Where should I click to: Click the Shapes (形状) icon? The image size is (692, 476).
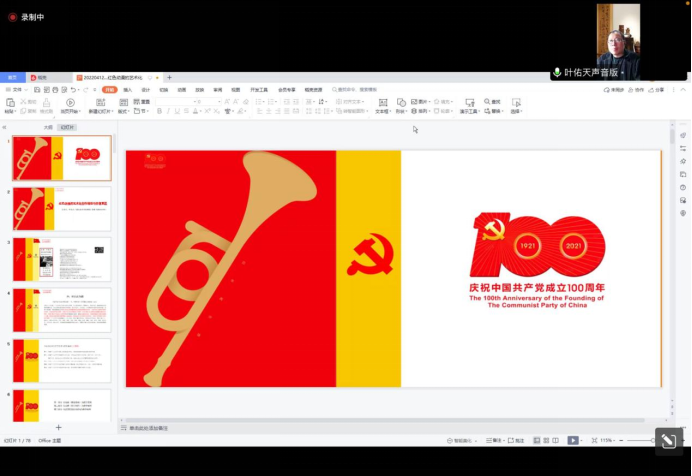click(401, 102)
